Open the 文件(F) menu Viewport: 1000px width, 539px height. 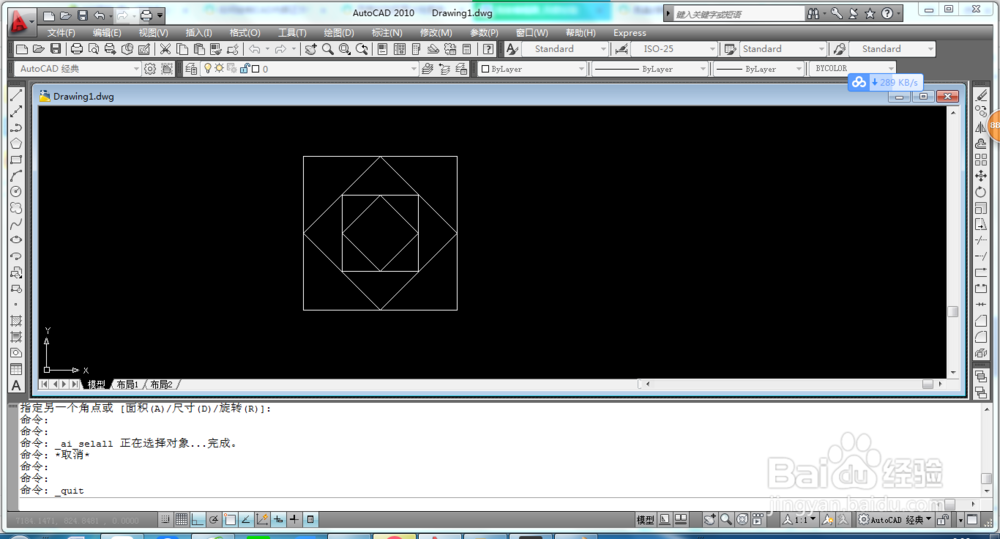(x=61, y=33)
